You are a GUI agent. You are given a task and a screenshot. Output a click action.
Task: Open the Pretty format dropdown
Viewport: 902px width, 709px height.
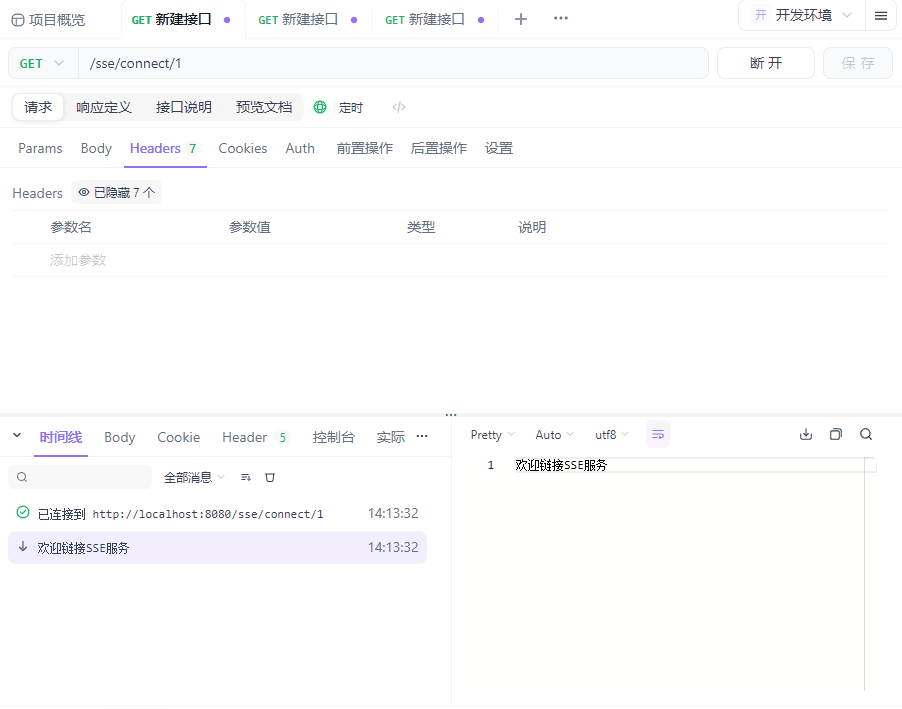pos(492,434)
